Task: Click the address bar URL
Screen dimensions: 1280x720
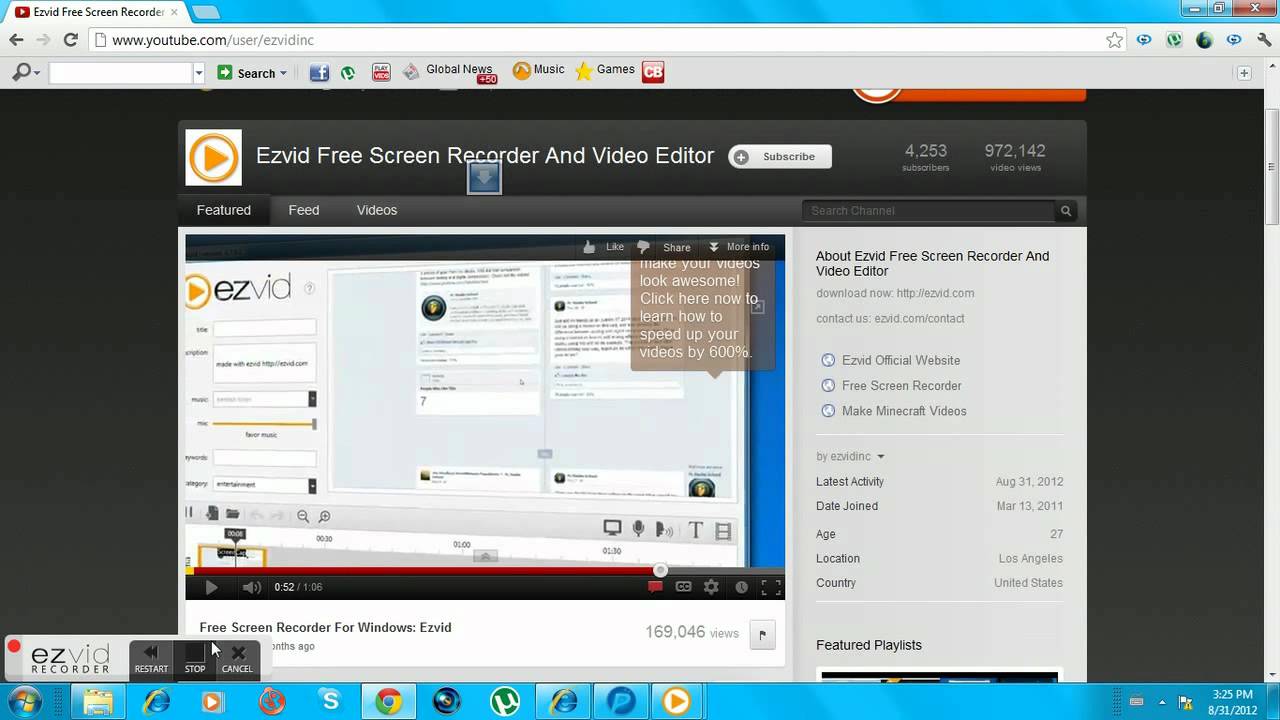Action: [x=213, y=40]
